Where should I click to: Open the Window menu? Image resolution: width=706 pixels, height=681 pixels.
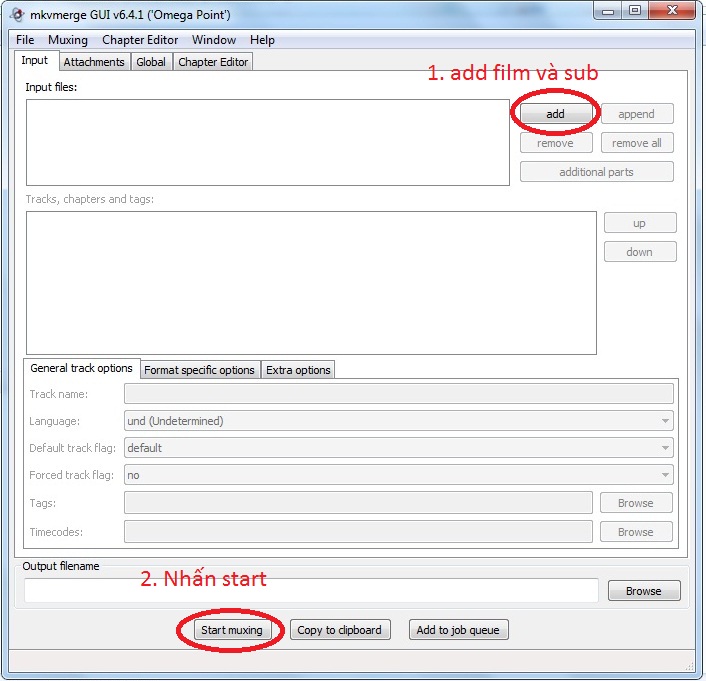click(214, 40)
